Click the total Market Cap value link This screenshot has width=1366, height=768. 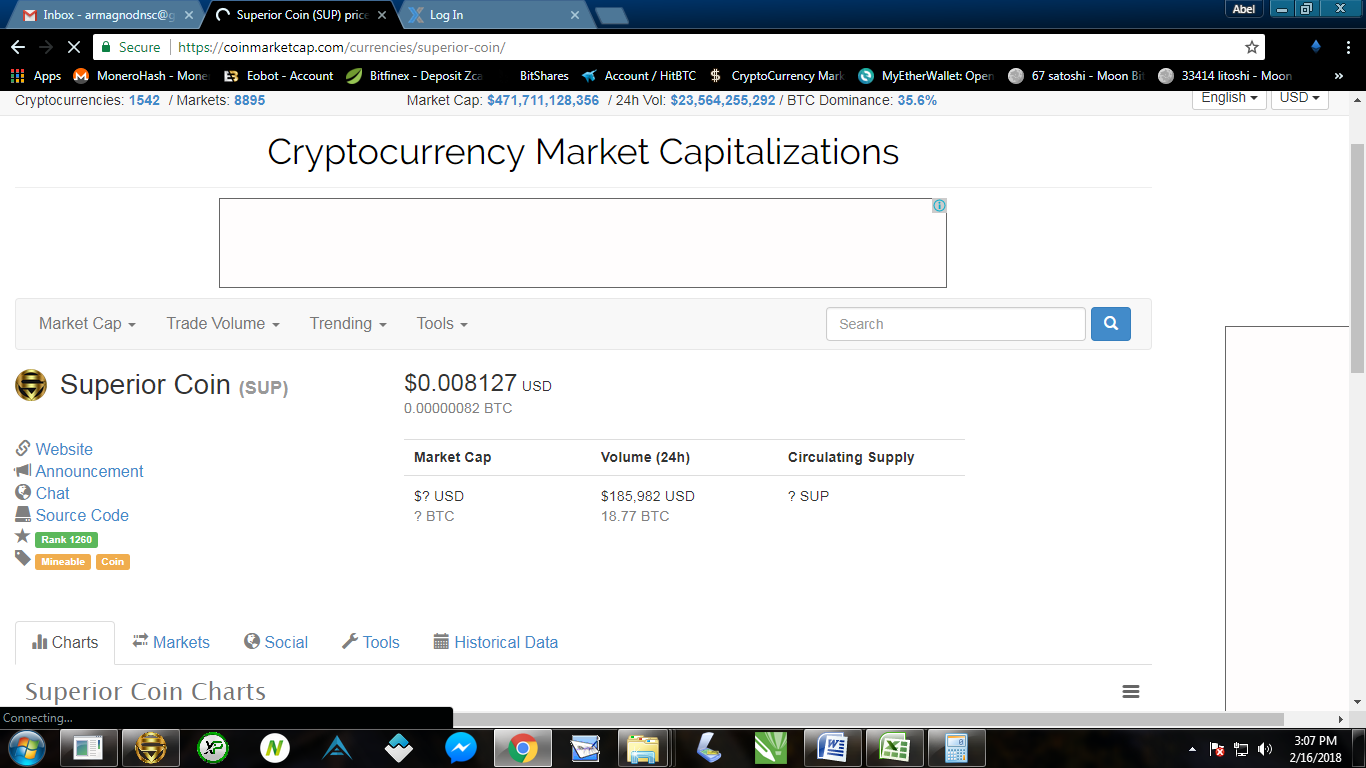(x=543, y=100)
